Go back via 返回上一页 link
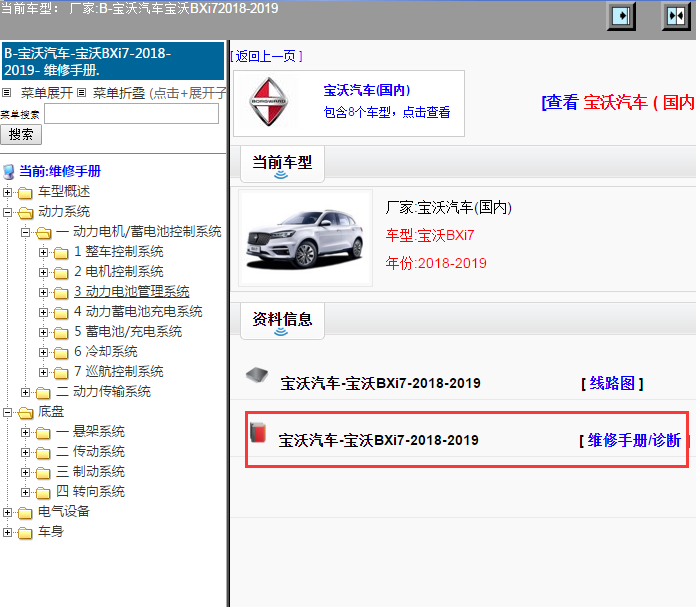This screenshot has height=607, width=696. click(266, 56)
